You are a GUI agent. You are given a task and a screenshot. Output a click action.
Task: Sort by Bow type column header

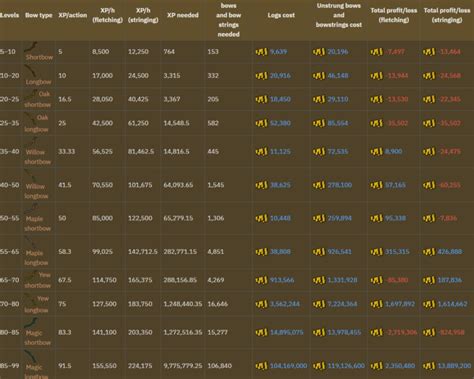point(39,15)
